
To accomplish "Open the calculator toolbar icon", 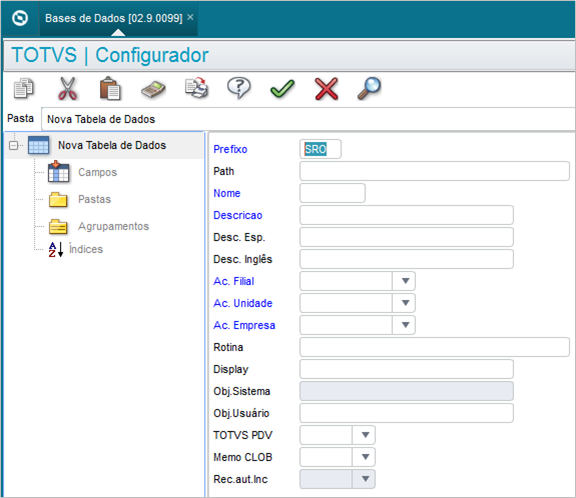I will [153, 89].
